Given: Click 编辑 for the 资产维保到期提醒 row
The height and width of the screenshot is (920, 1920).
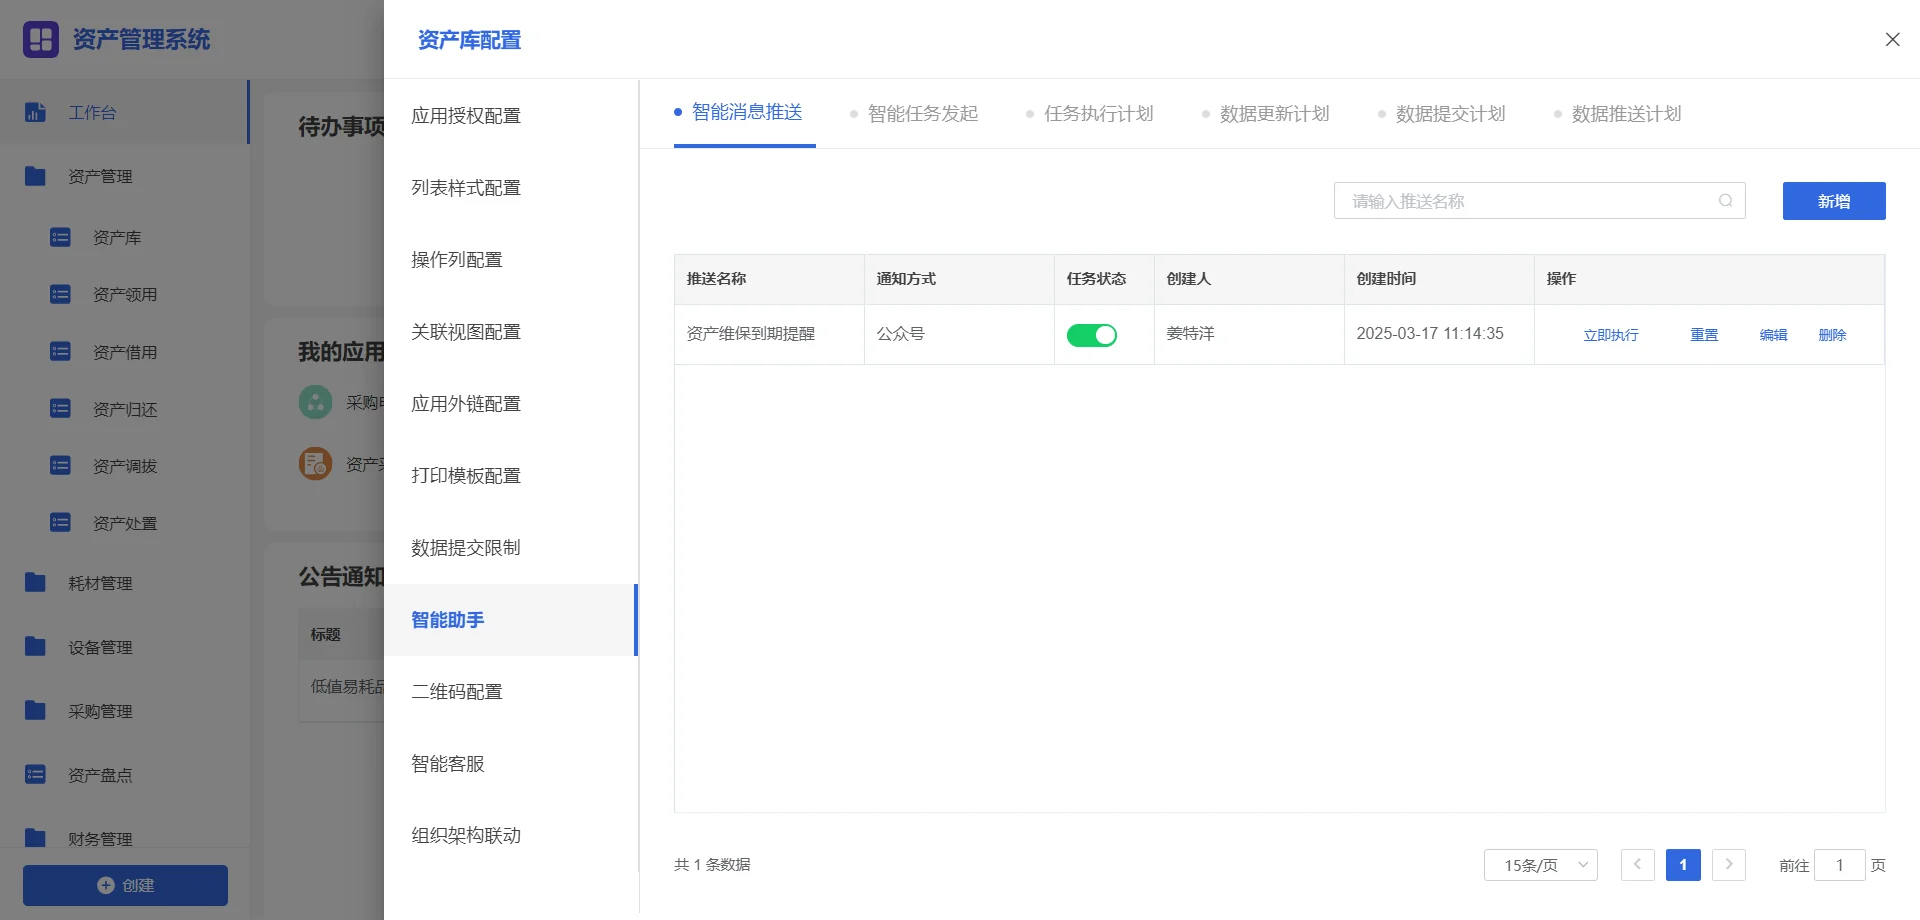Looking at the screenshot, I should tap(1773, 335).
